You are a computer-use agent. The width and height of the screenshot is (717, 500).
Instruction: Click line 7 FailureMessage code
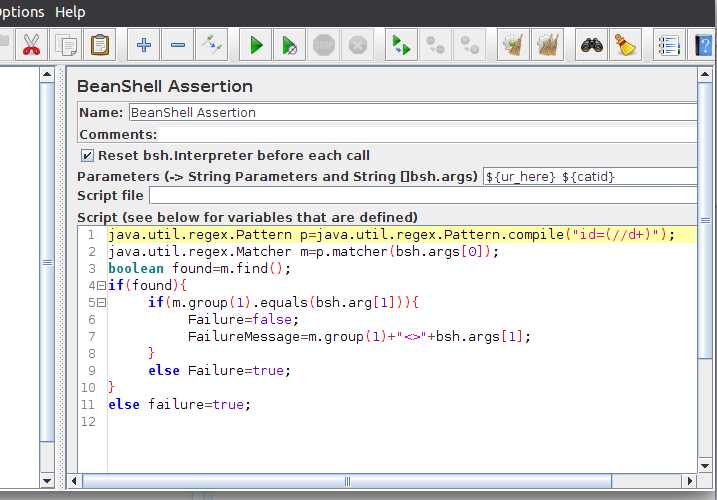point(359,337)
